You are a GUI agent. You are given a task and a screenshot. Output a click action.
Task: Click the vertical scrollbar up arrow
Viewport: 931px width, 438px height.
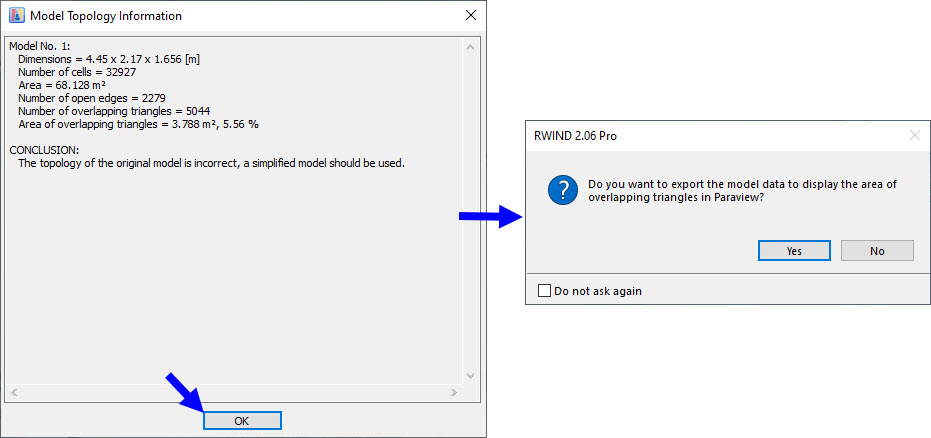(x=471, y=46)
